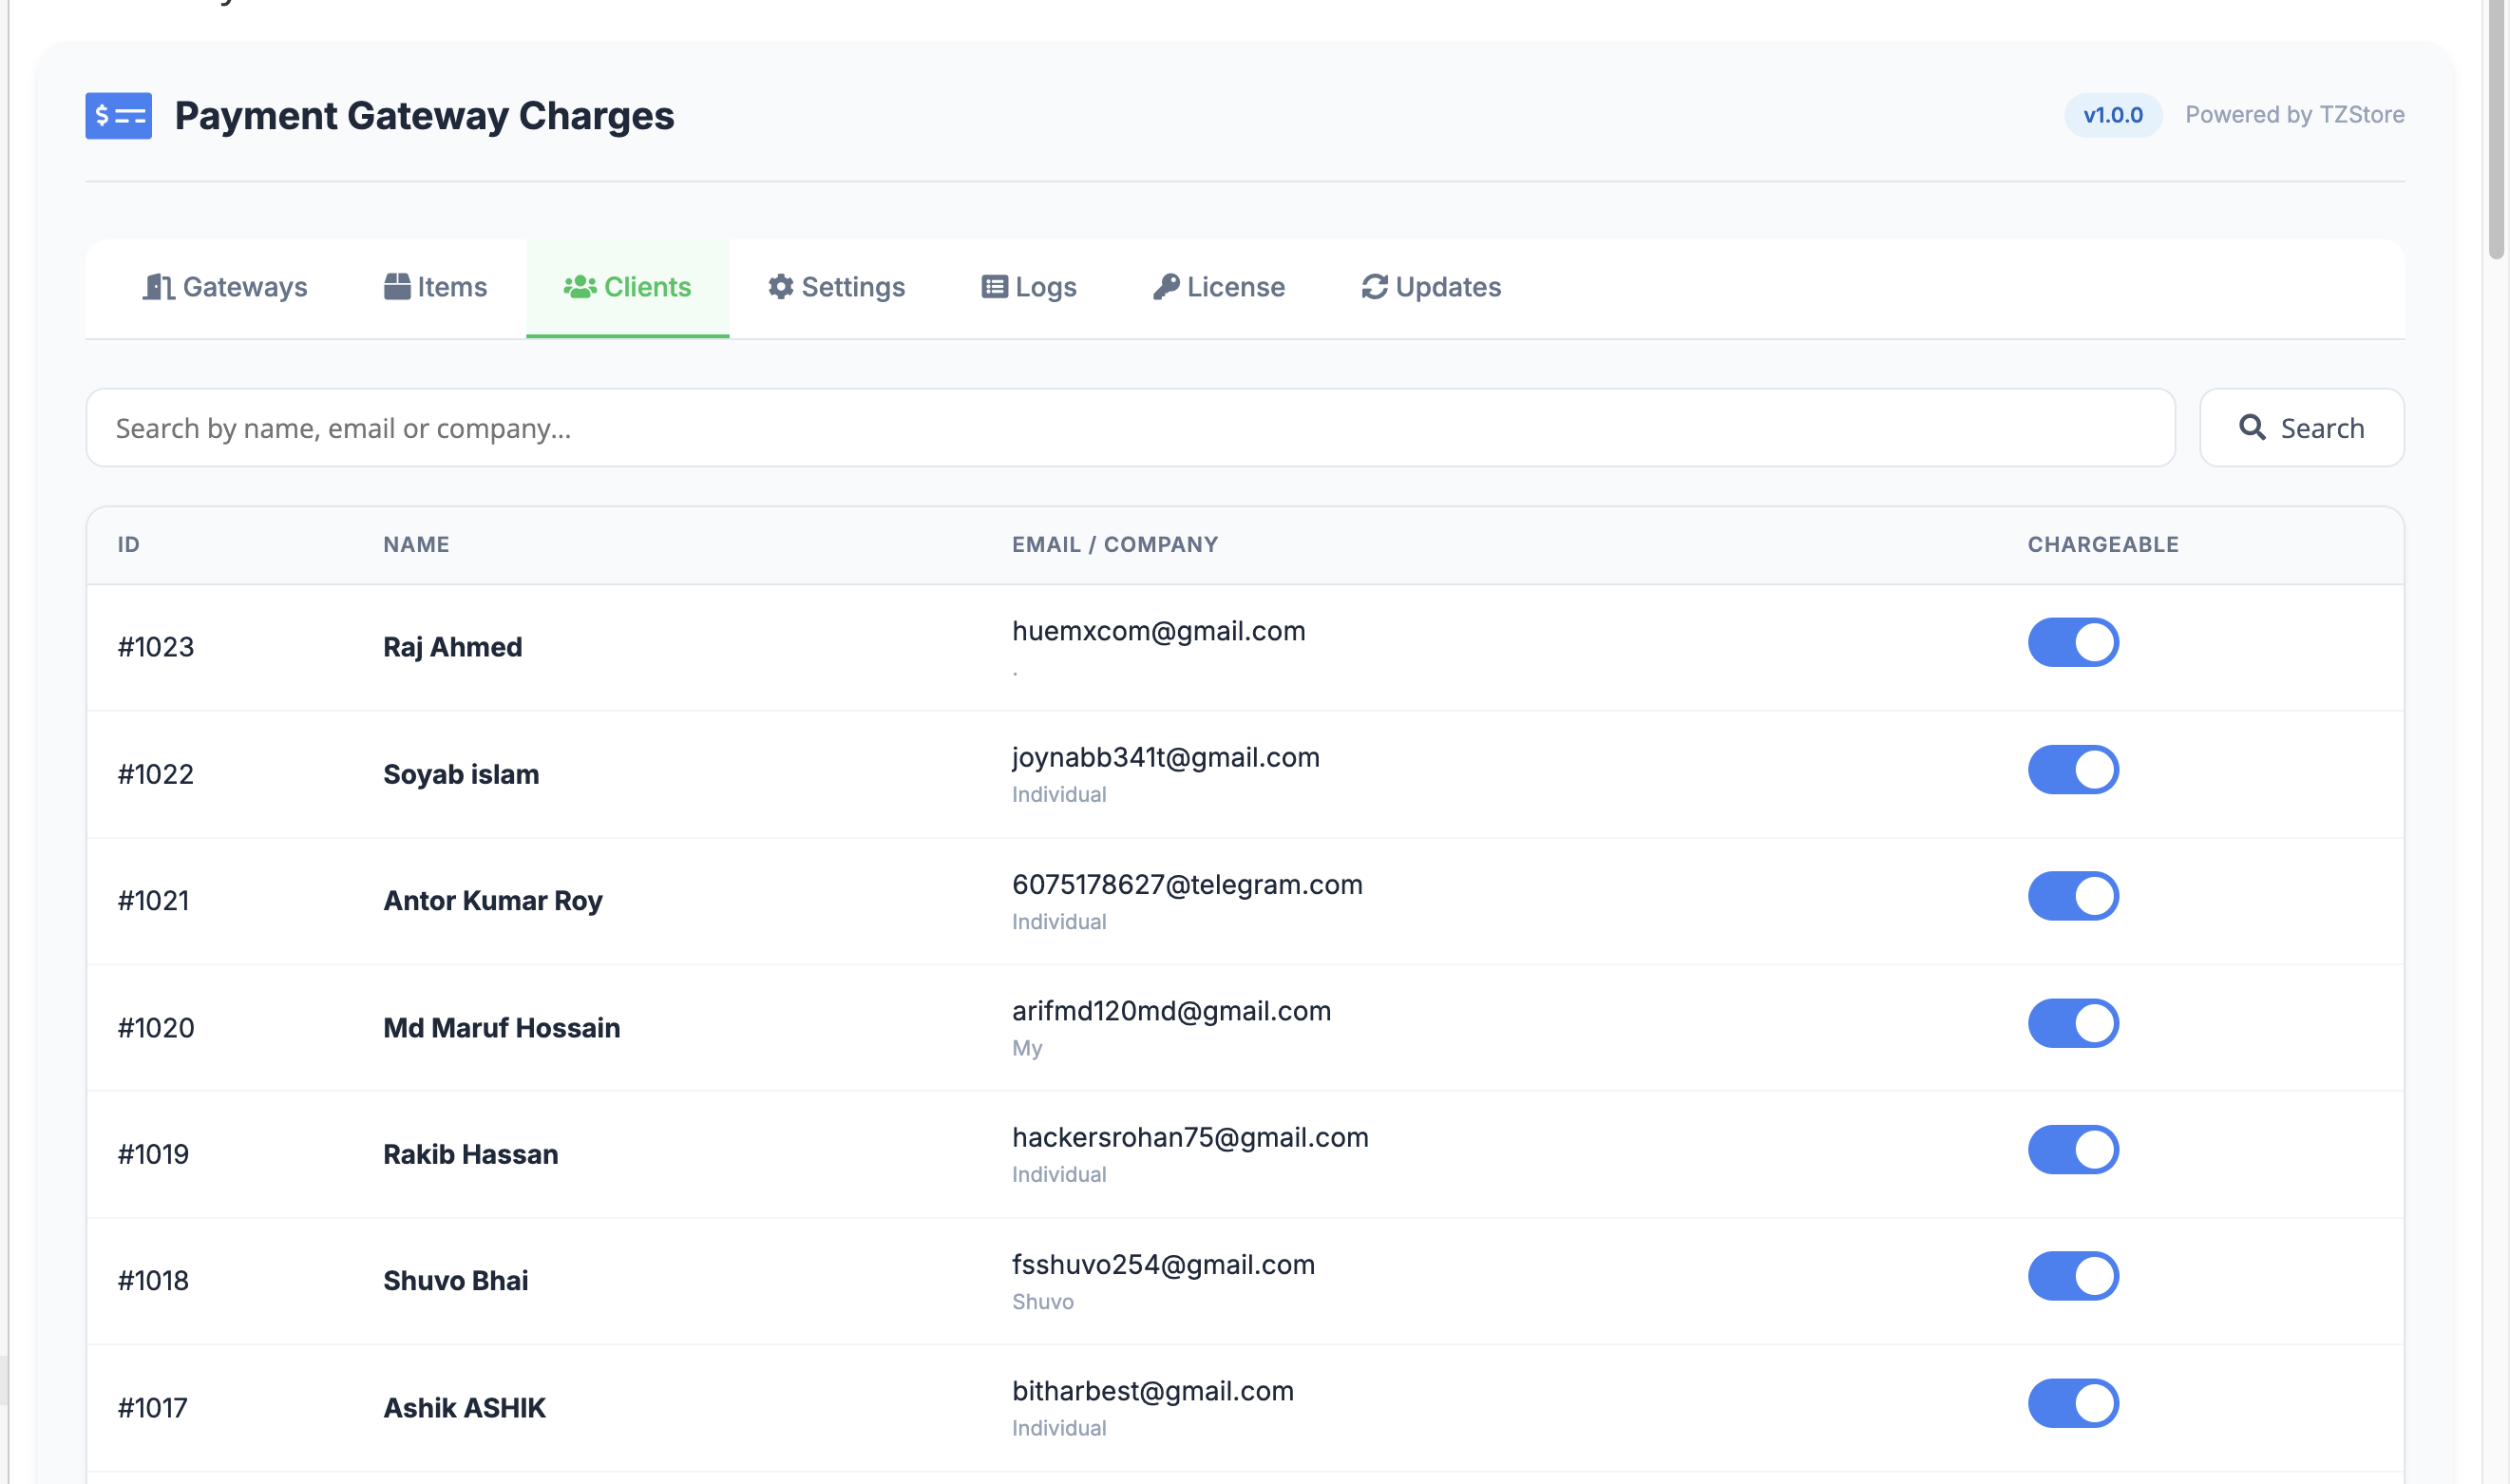Click the v1.0.0 version badge

[x=2112, y=114]
